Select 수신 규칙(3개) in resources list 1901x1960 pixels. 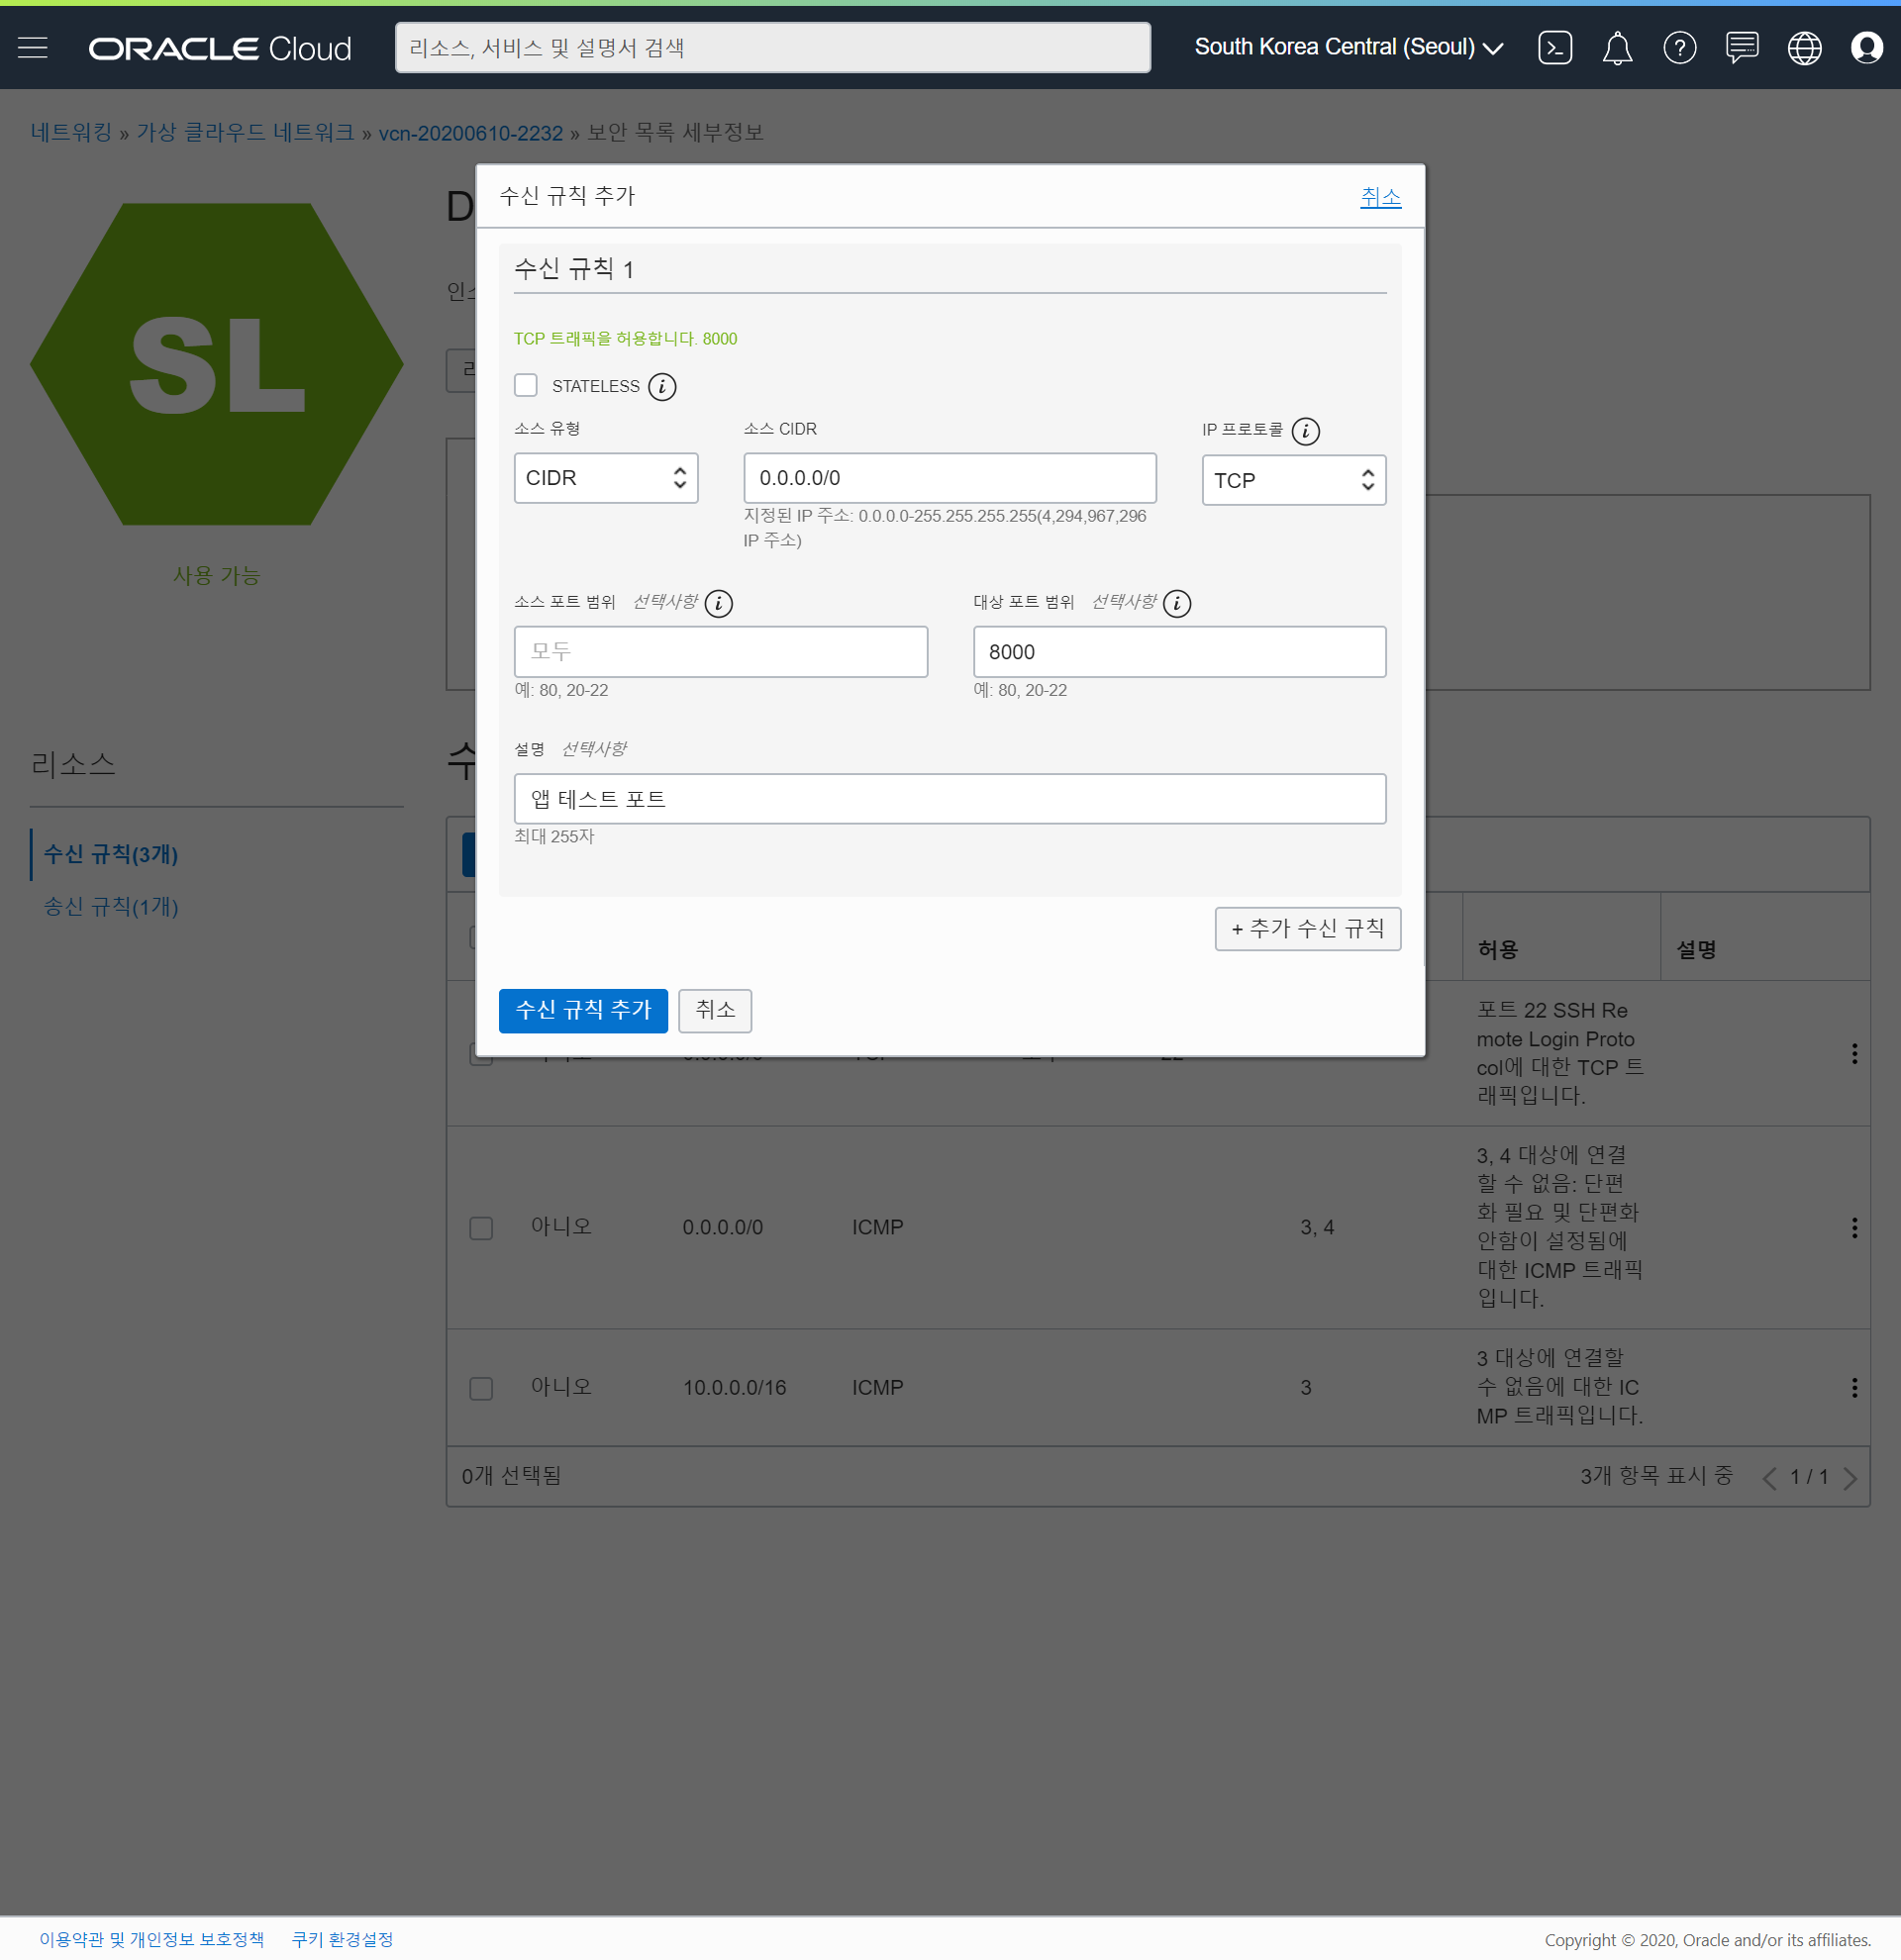tap(111, 854)
